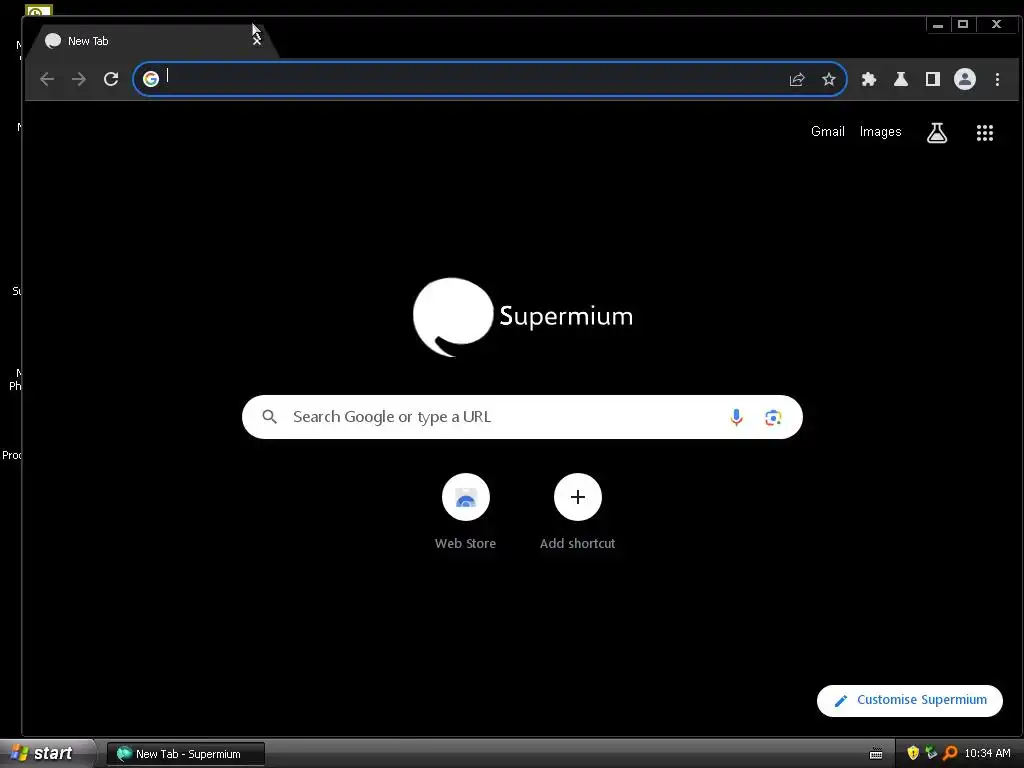Open Search Labs flask on page
Image resolution: width=1024 pixels, height=768 pixels.
pyautogui.click(x=936, y=133)
